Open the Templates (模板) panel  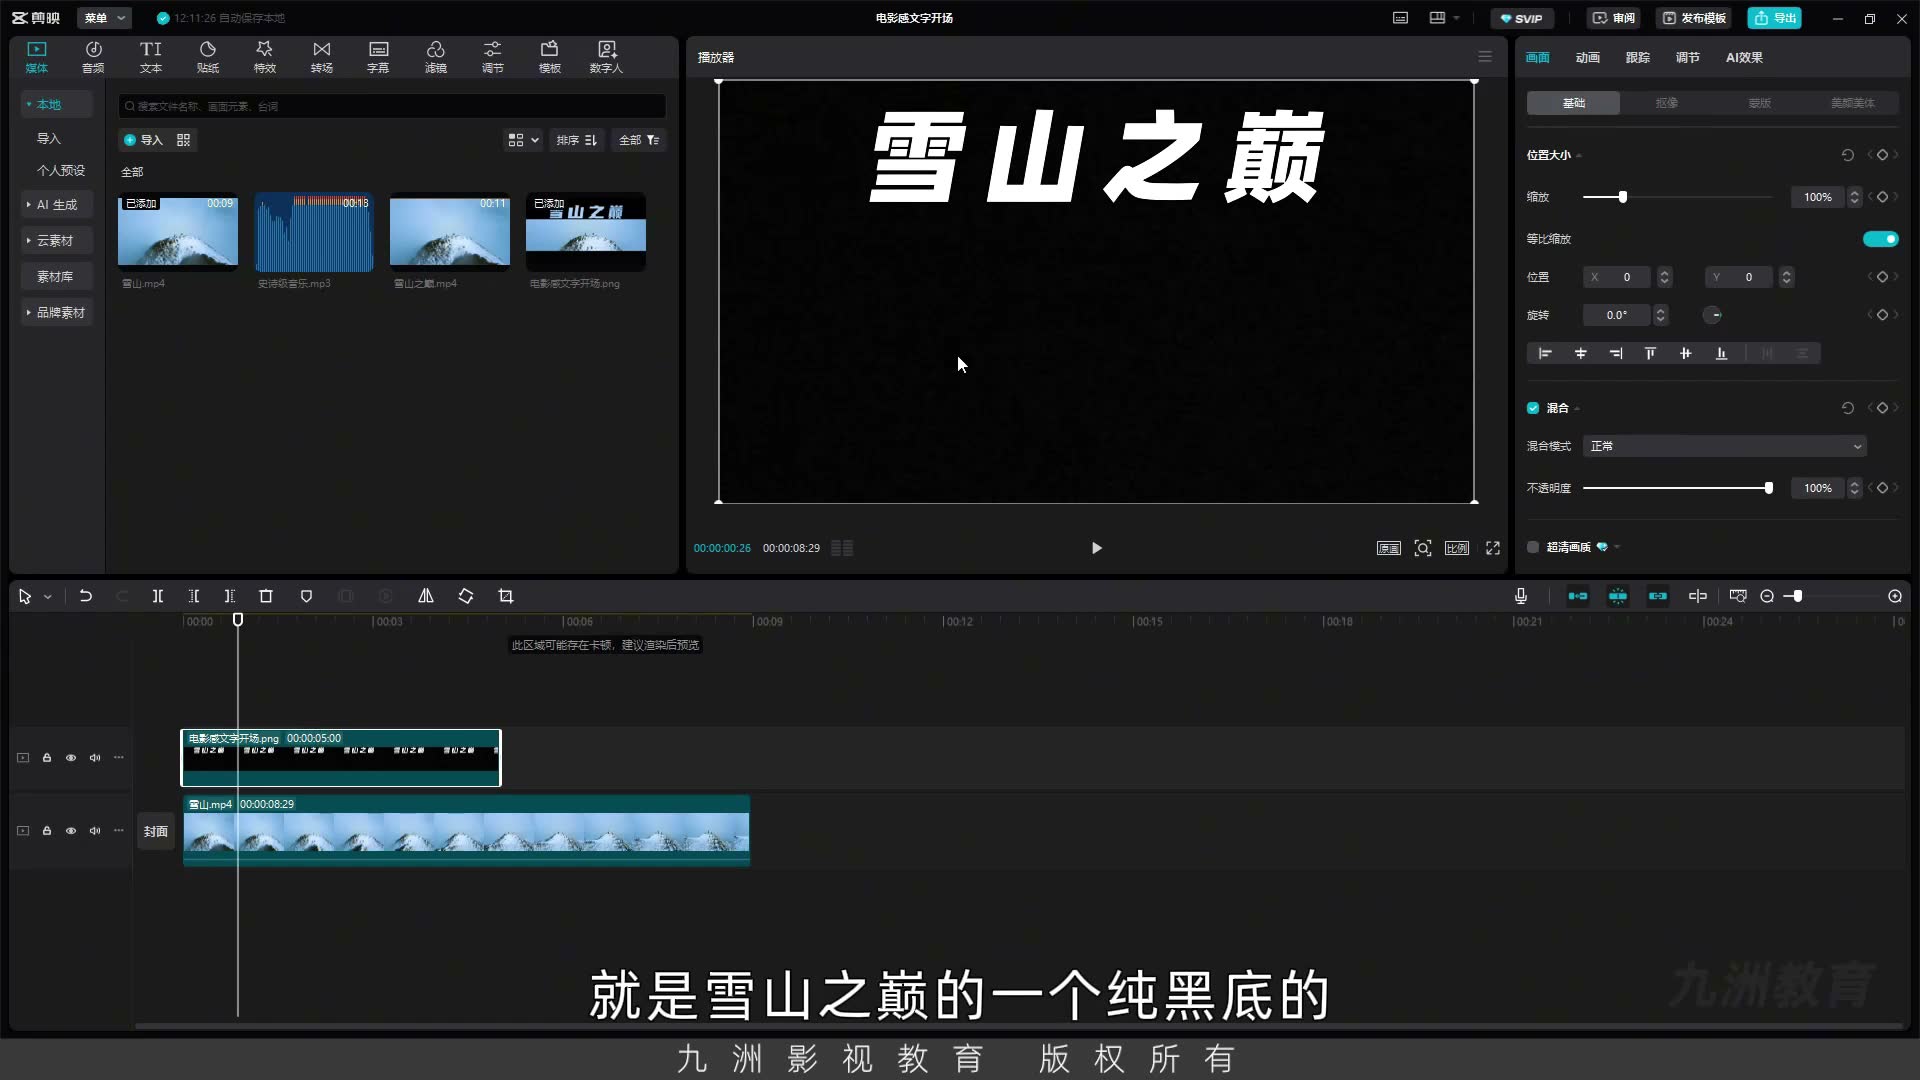coord(549,57)
